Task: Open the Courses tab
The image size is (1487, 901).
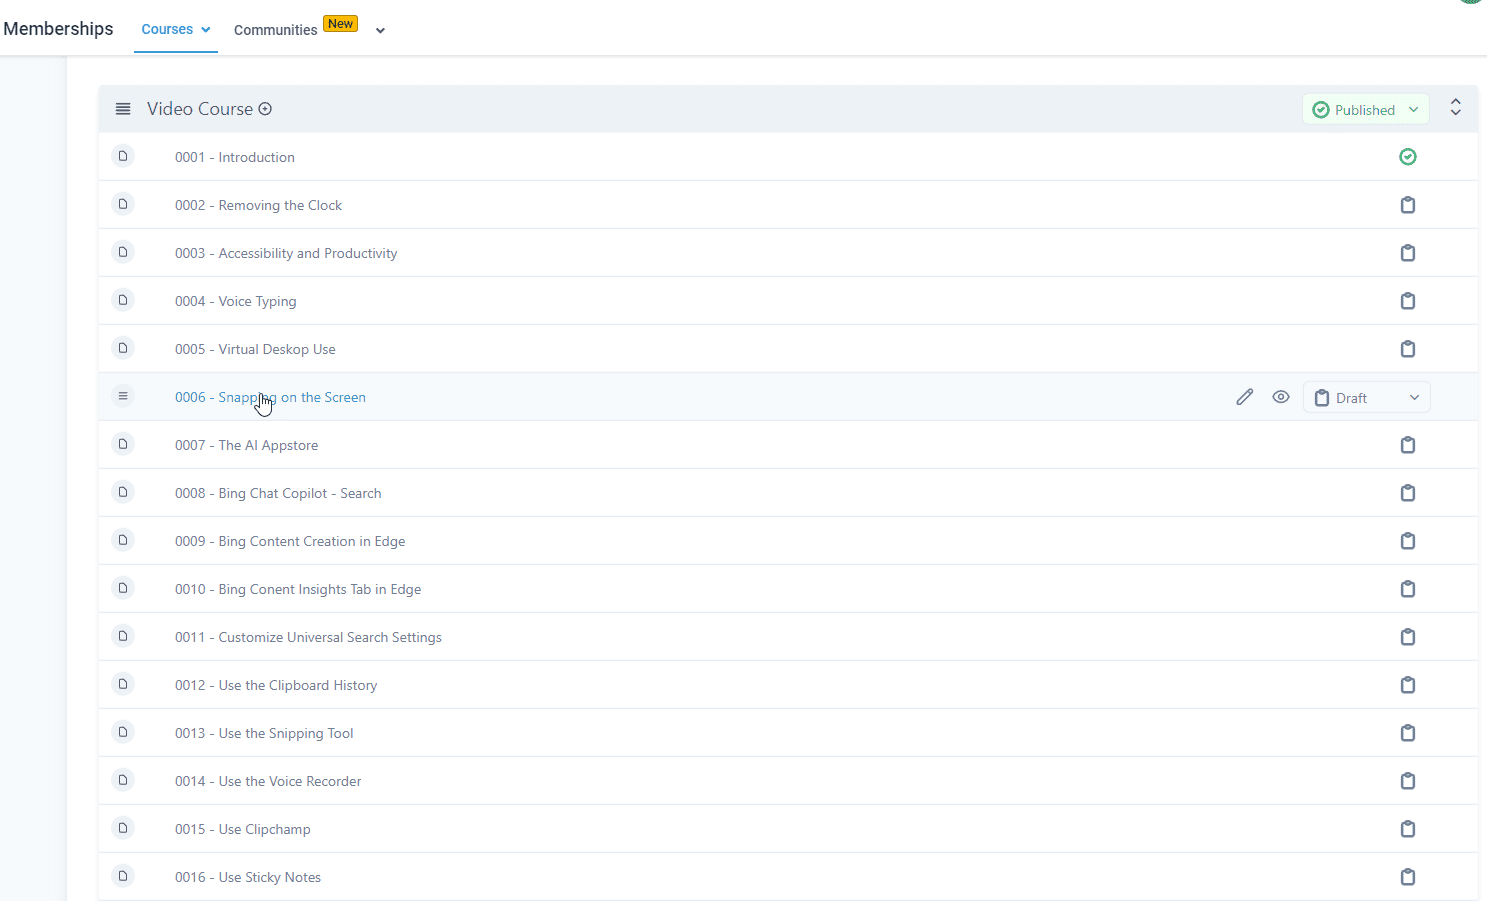Action: coord(175,29)
